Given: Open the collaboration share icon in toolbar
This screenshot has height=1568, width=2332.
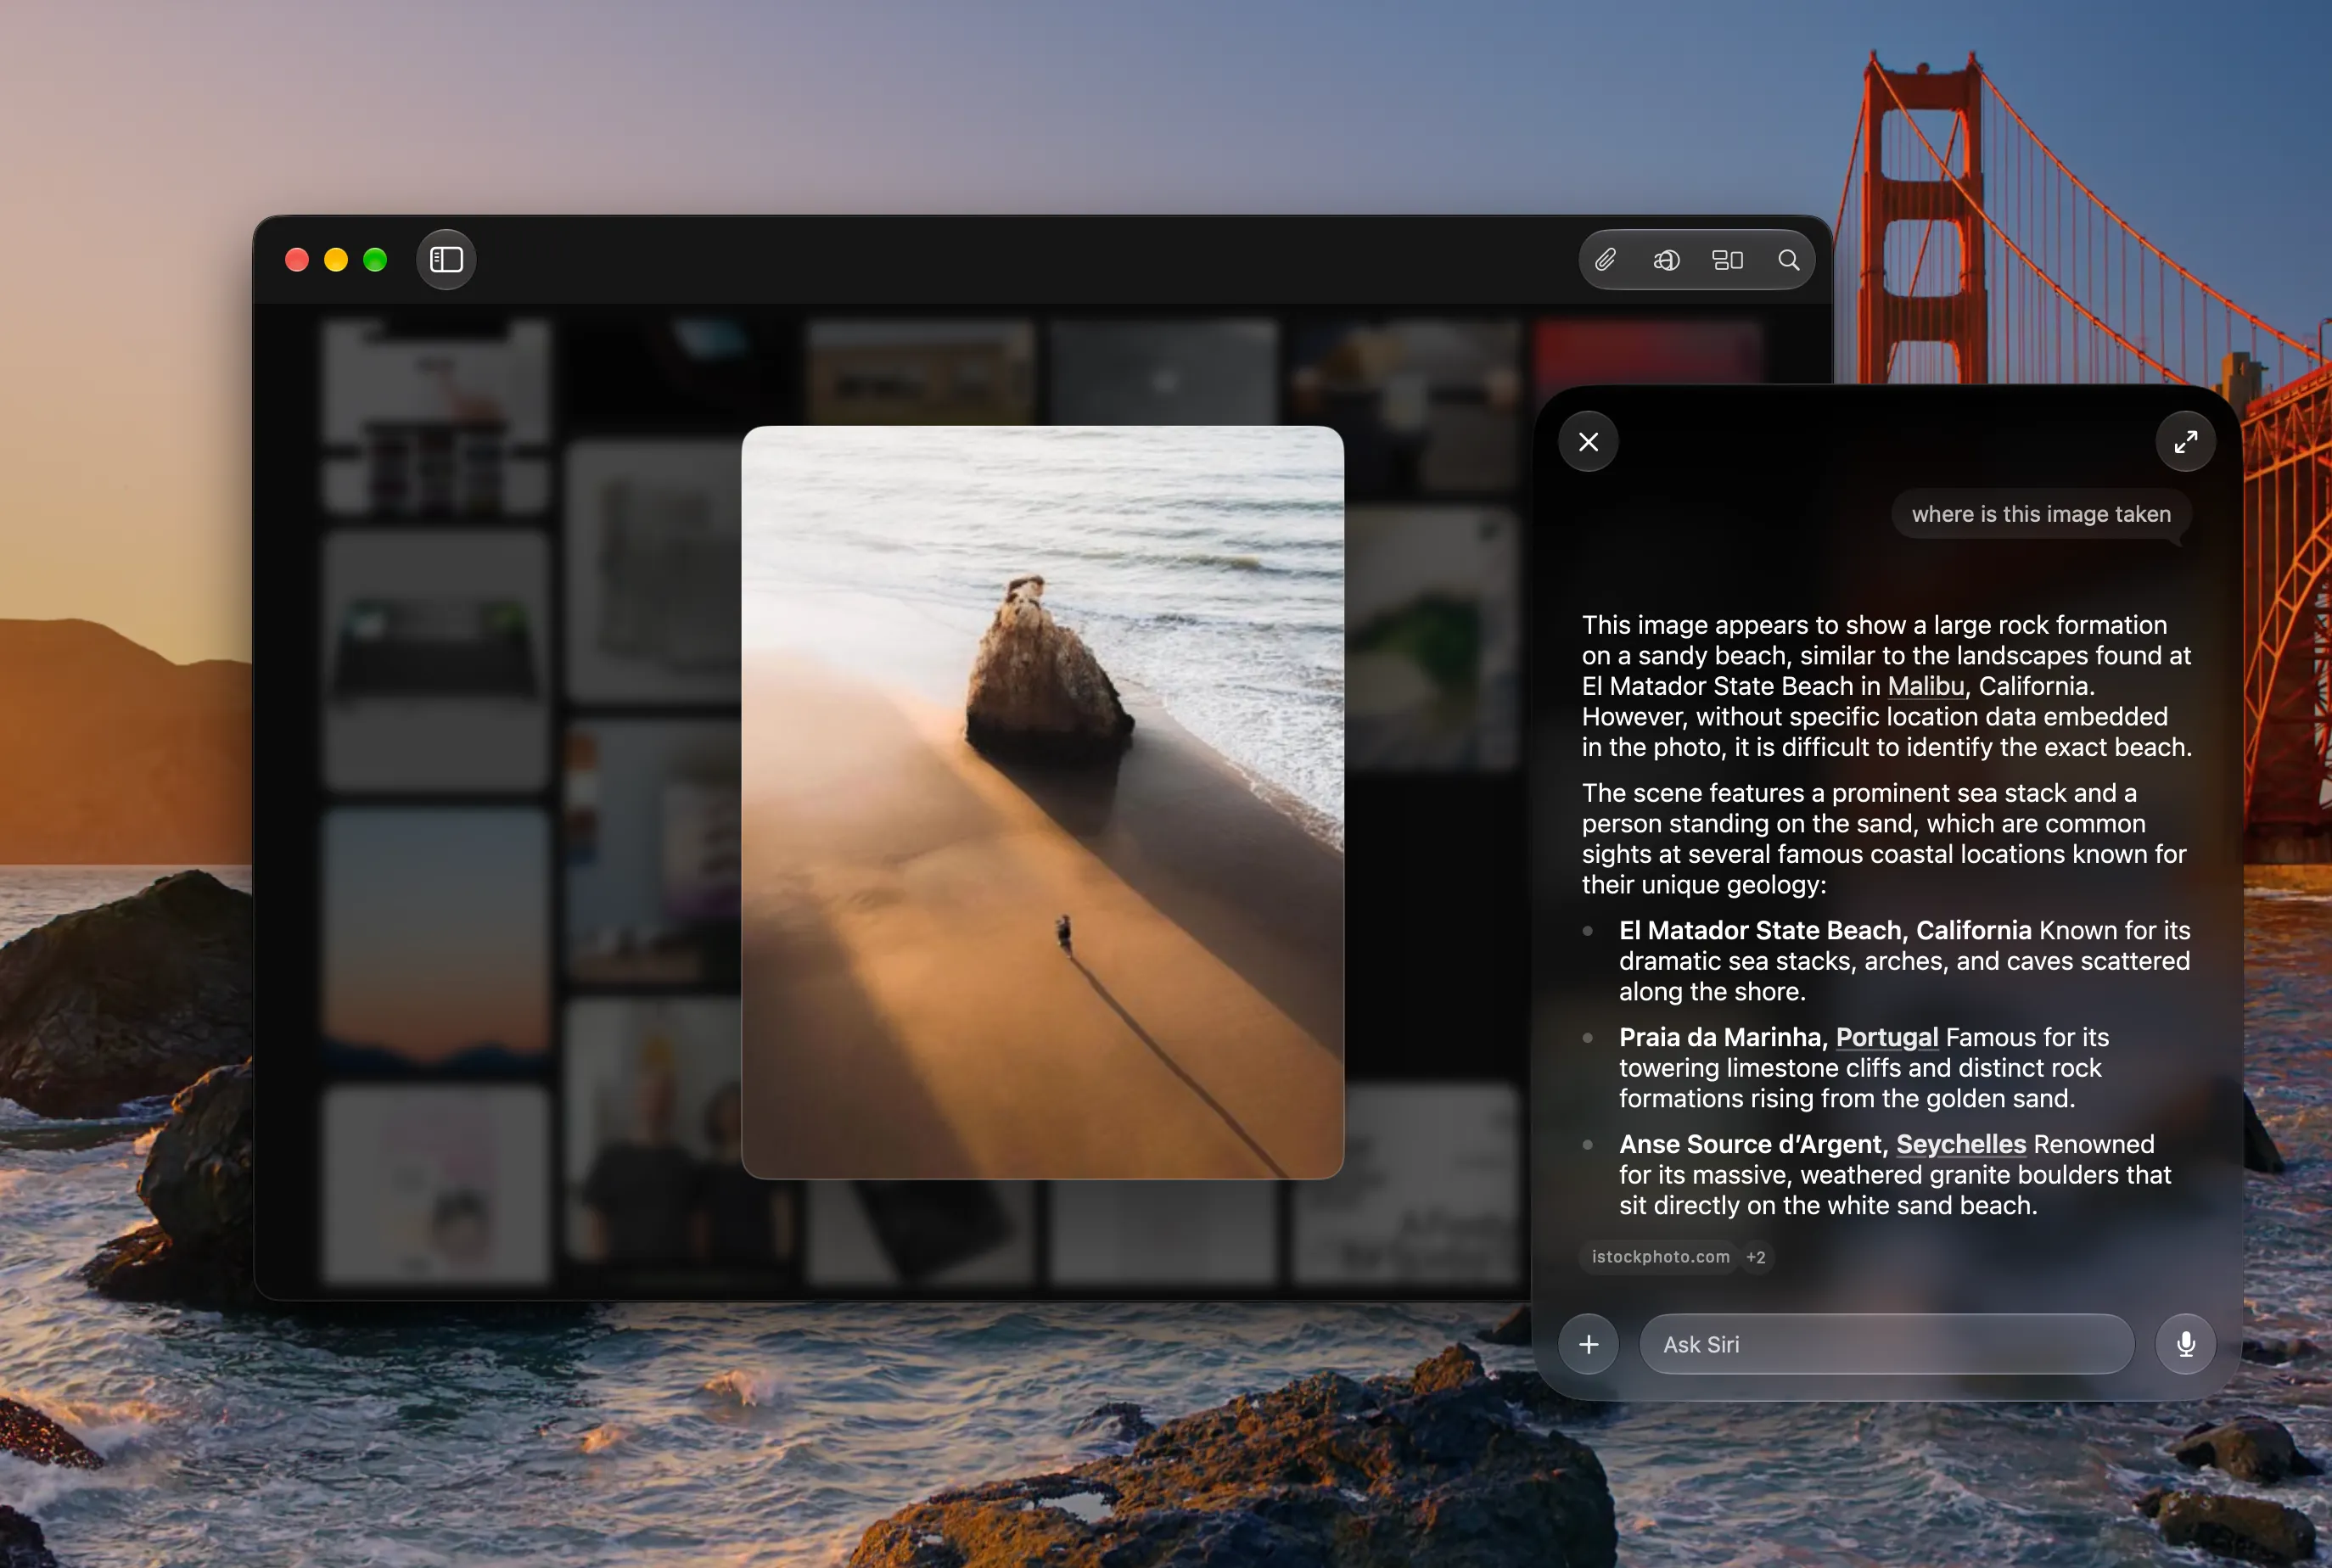Looking at the screenshot, I should tap(1666, 260).
